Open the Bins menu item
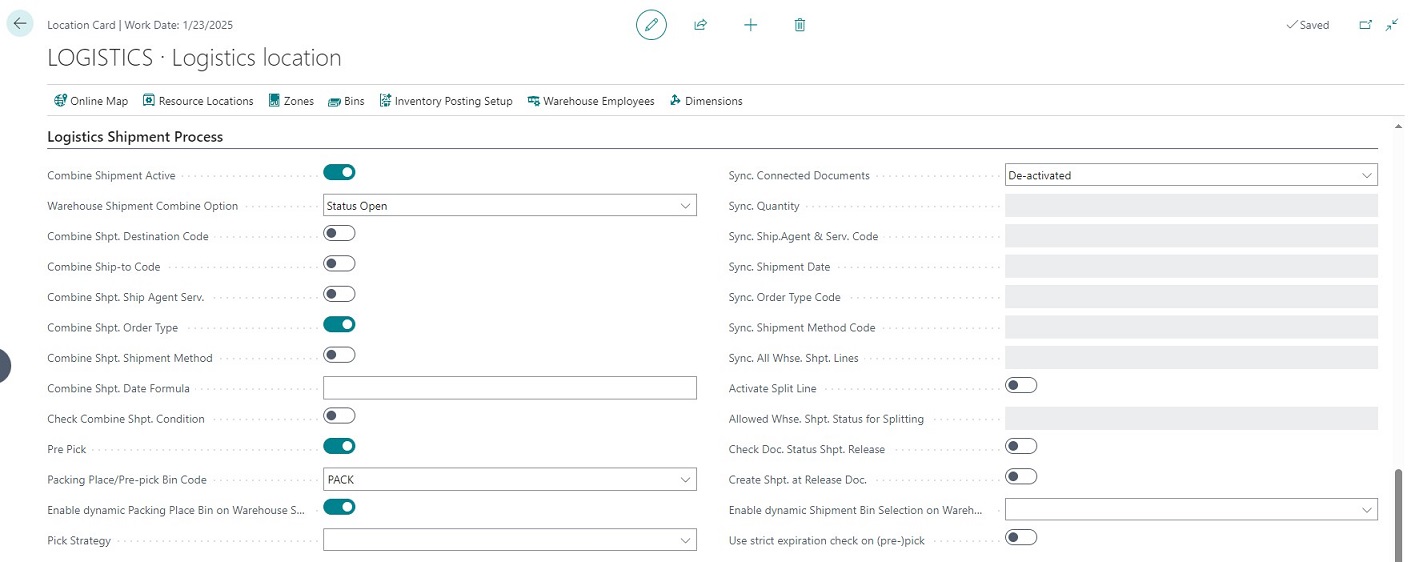The width and height of the screenshot is (1419, 562). [x=346, y=101]
